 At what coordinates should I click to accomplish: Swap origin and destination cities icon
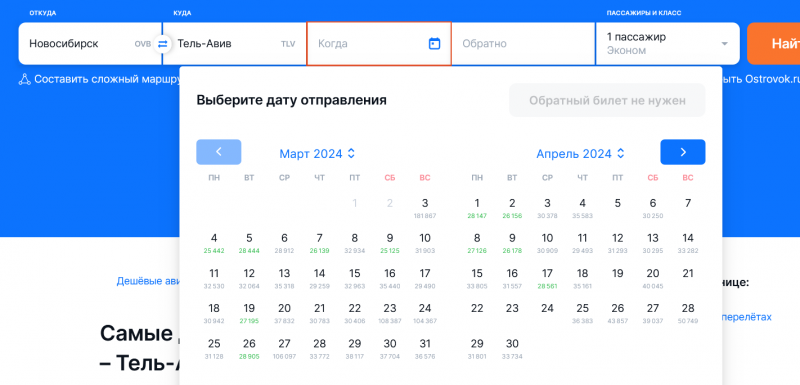coord(162,44)
